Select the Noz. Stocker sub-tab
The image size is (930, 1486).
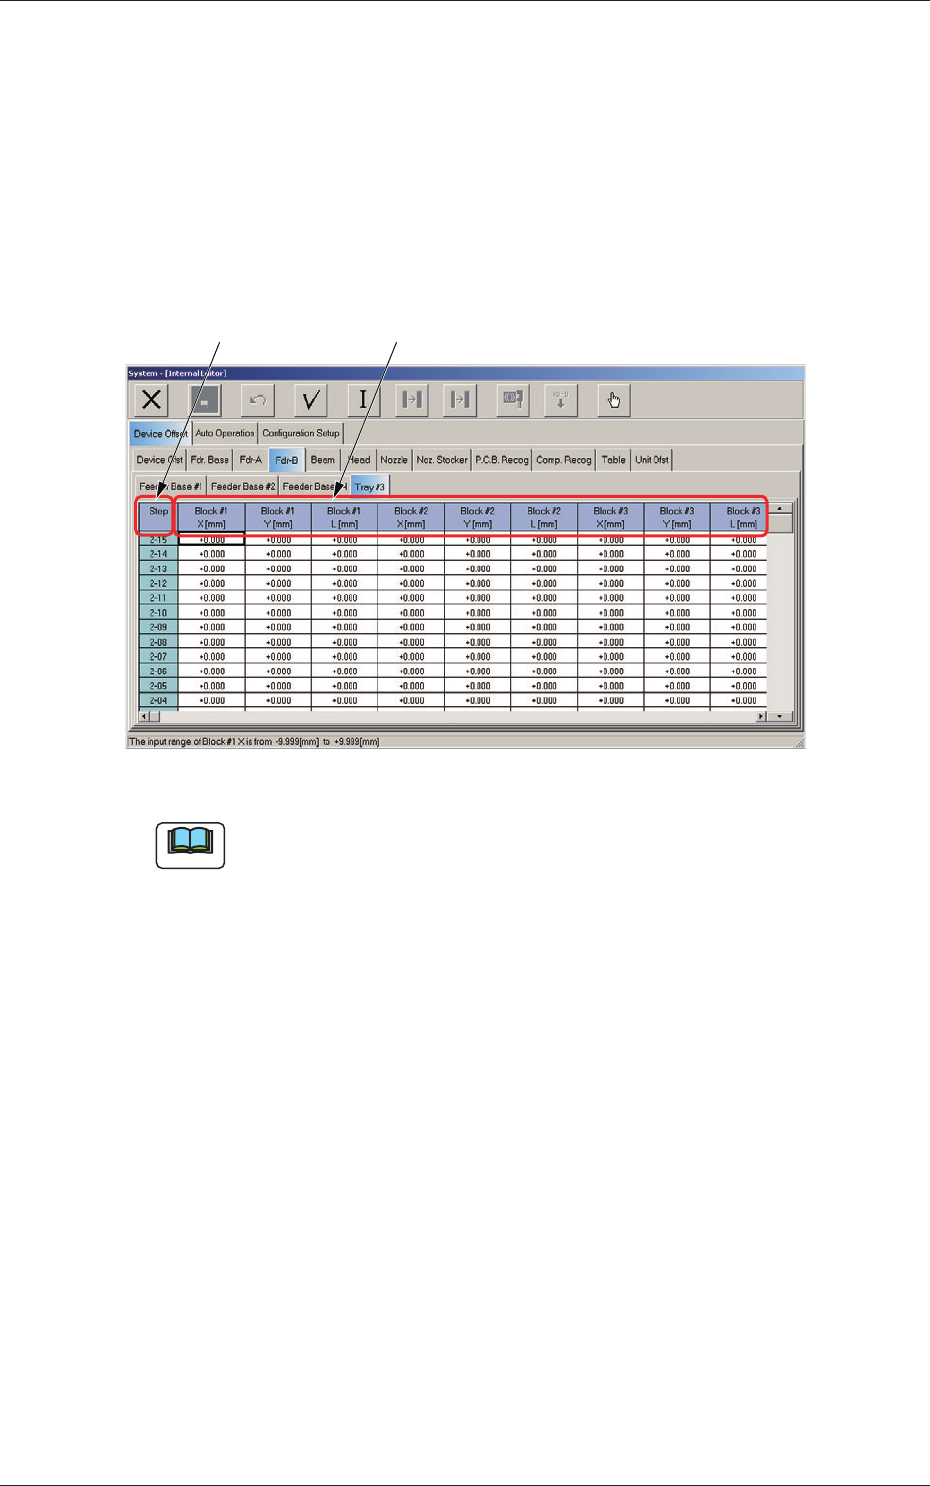[442, 460]
